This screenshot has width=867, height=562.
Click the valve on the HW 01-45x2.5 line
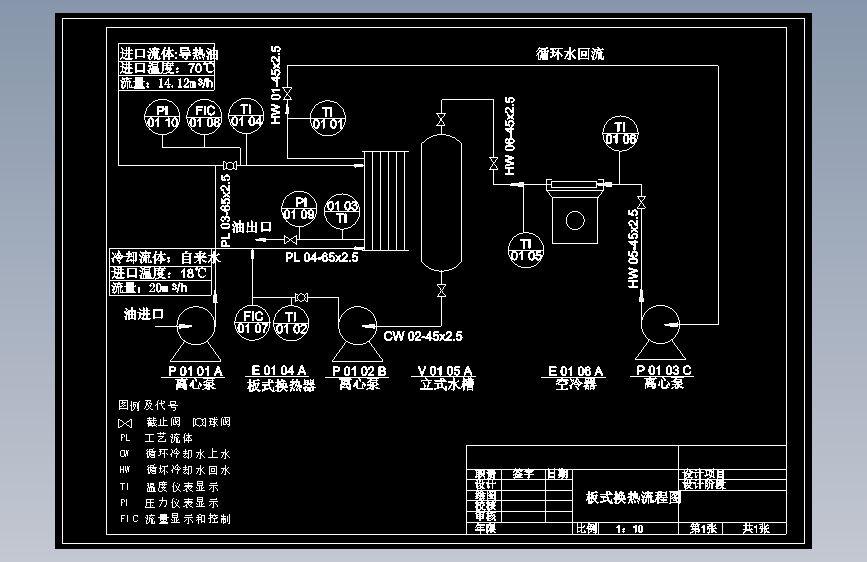[x=288, y=93]
